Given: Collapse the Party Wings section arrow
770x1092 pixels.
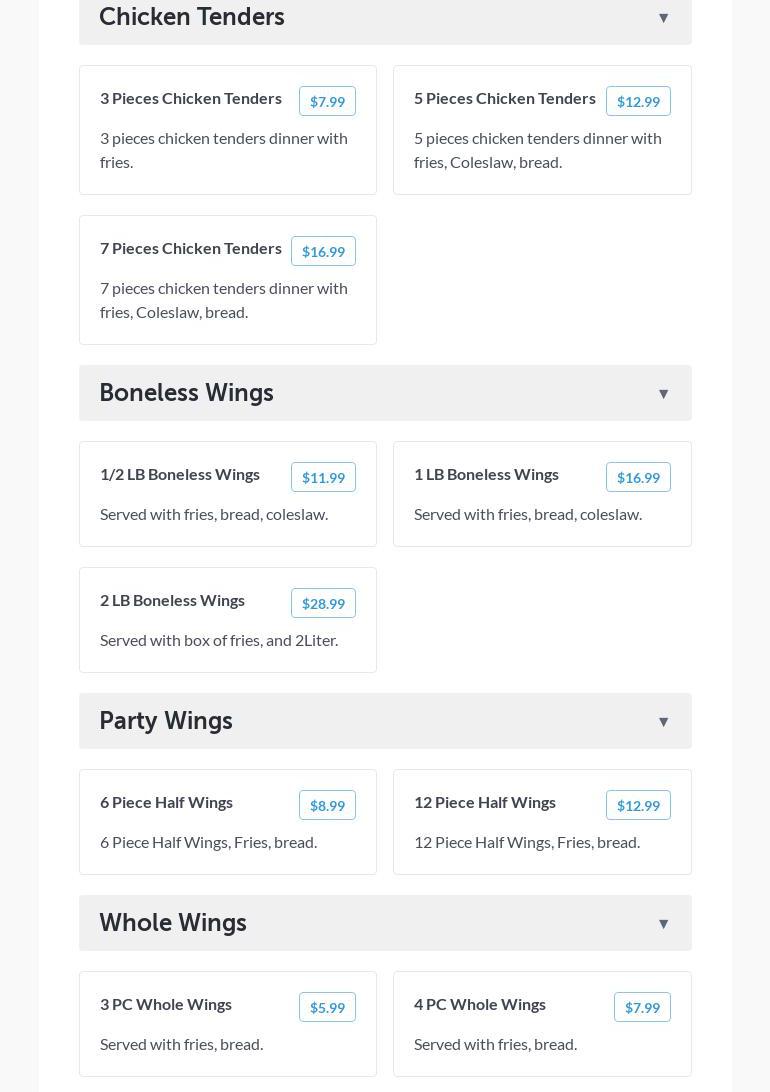Looking at the screenshot, I should [663, 722].
